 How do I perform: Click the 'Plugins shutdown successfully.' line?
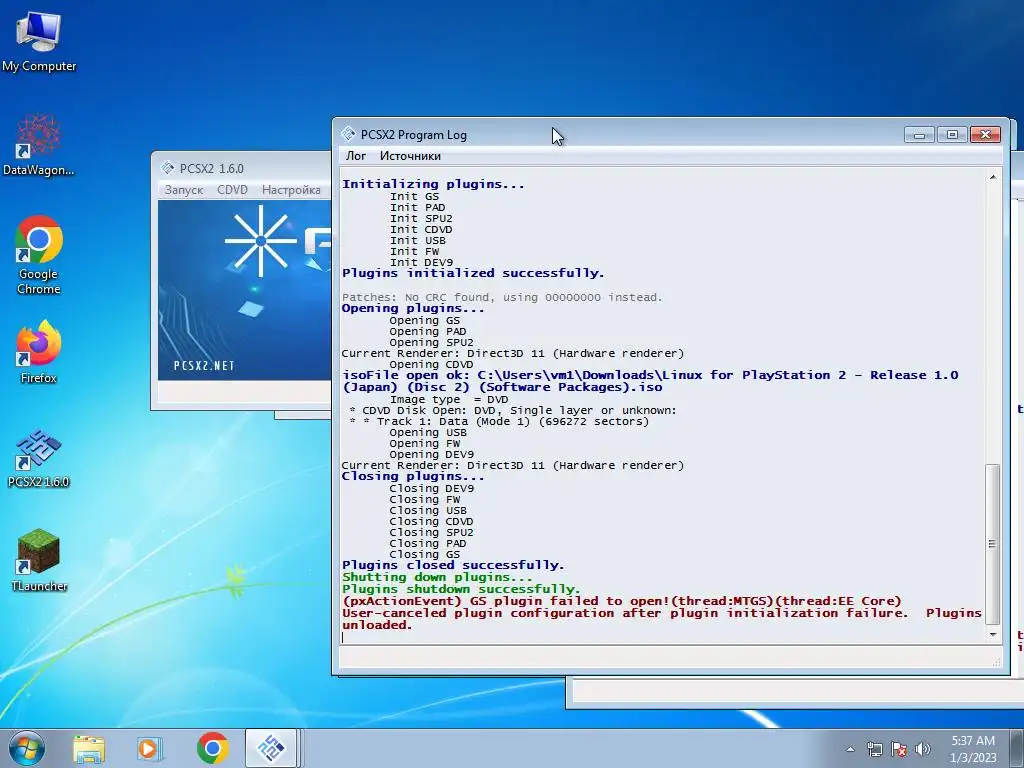coord(461,589)
